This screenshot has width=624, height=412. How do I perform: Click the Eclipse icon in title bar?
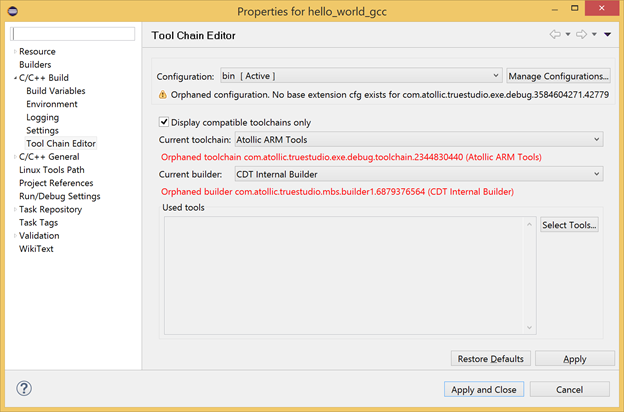click(13, 11)
